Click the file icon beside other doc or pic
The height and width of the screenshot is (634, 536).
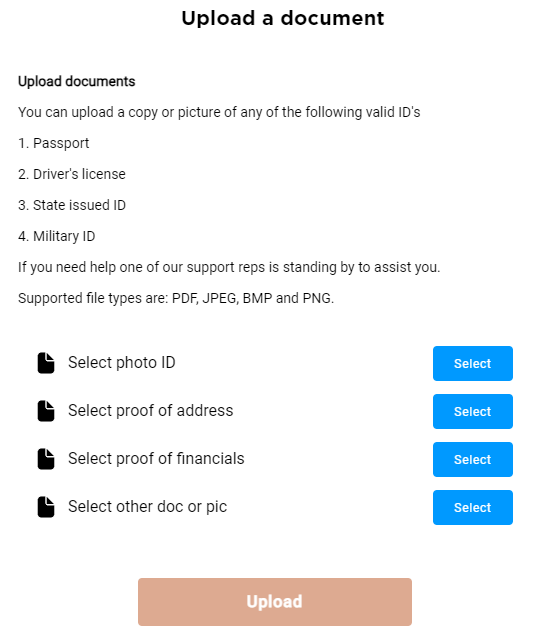coord(46,507)
